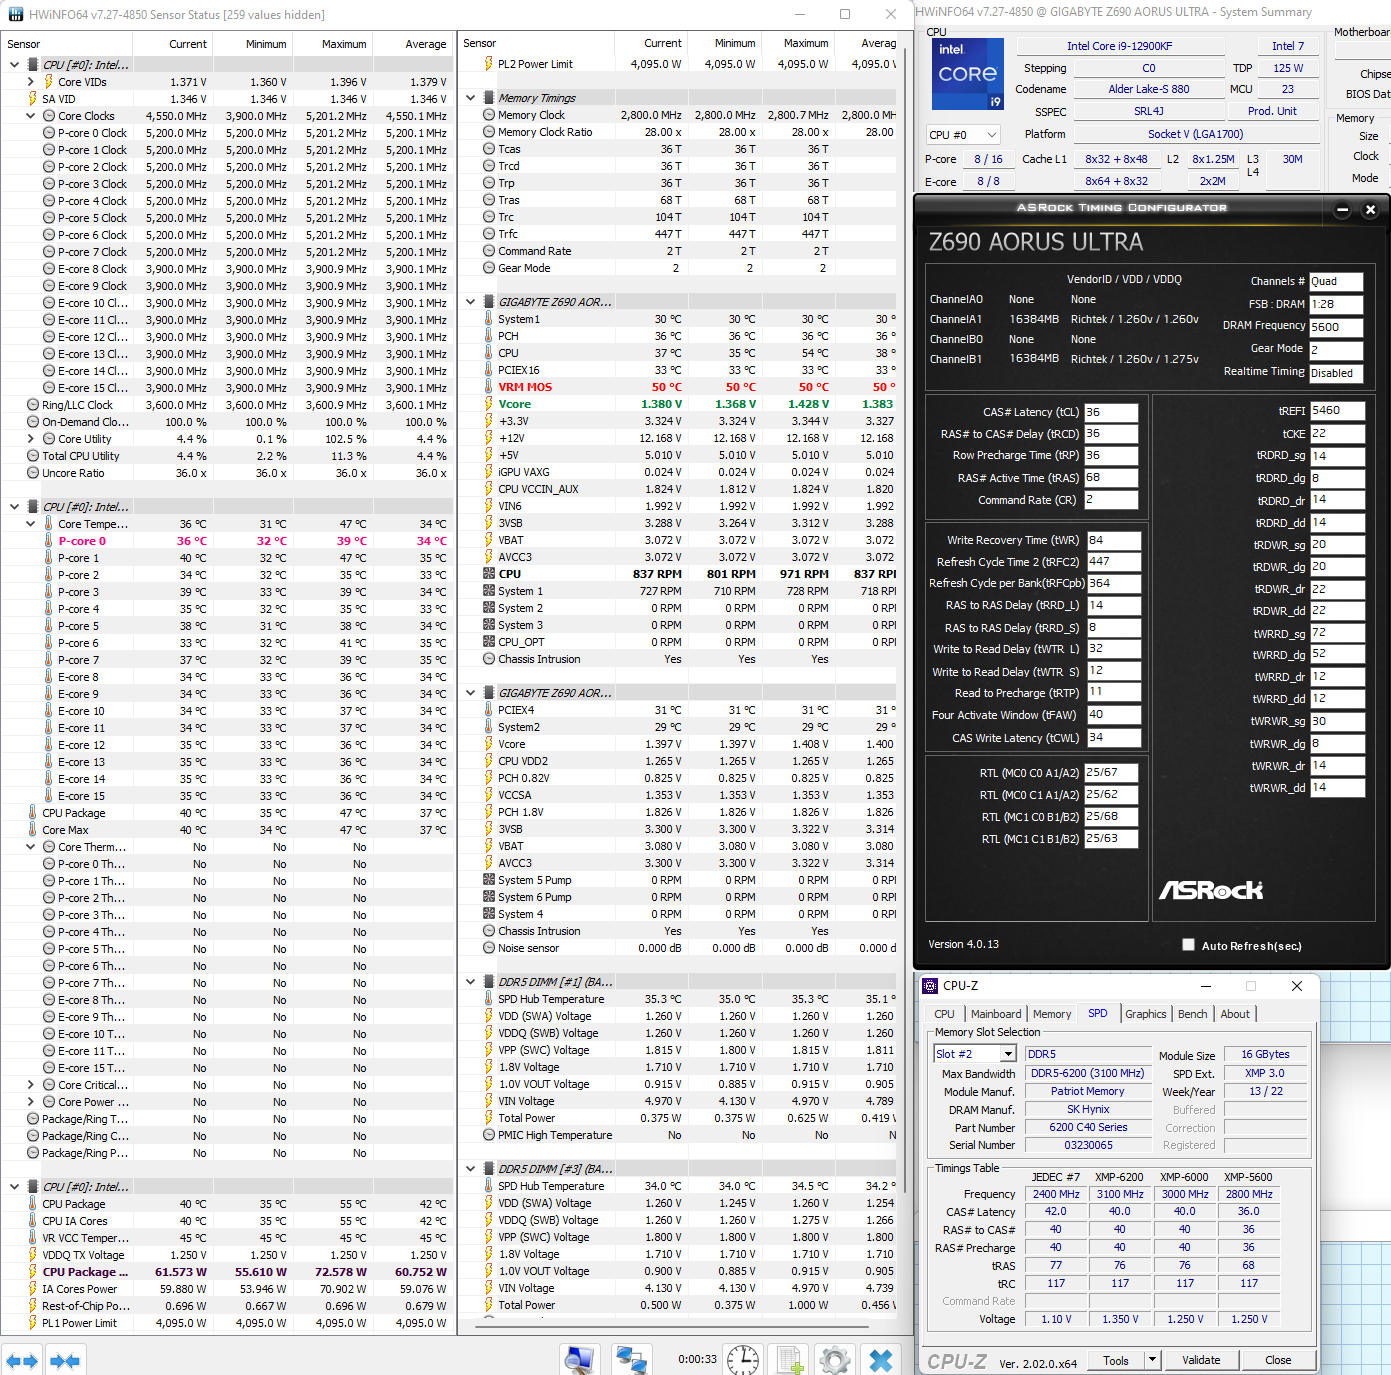Click the Part Number field 6200 C40 Series
This screenshot has width=1391, height=1375.
[1088, 1127]
